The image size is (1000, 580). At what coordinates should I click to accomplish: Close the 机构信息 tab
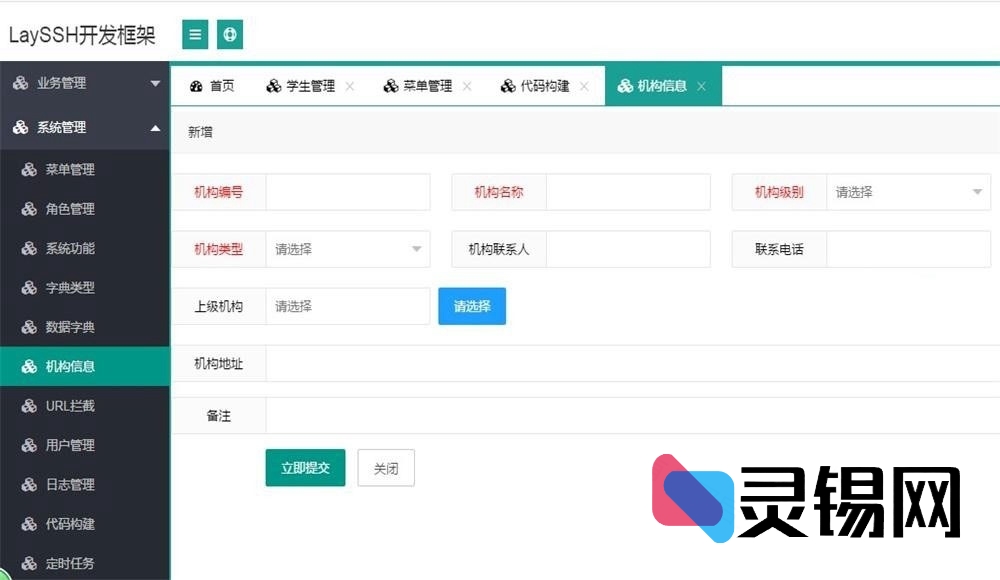(x=702, y=85)
